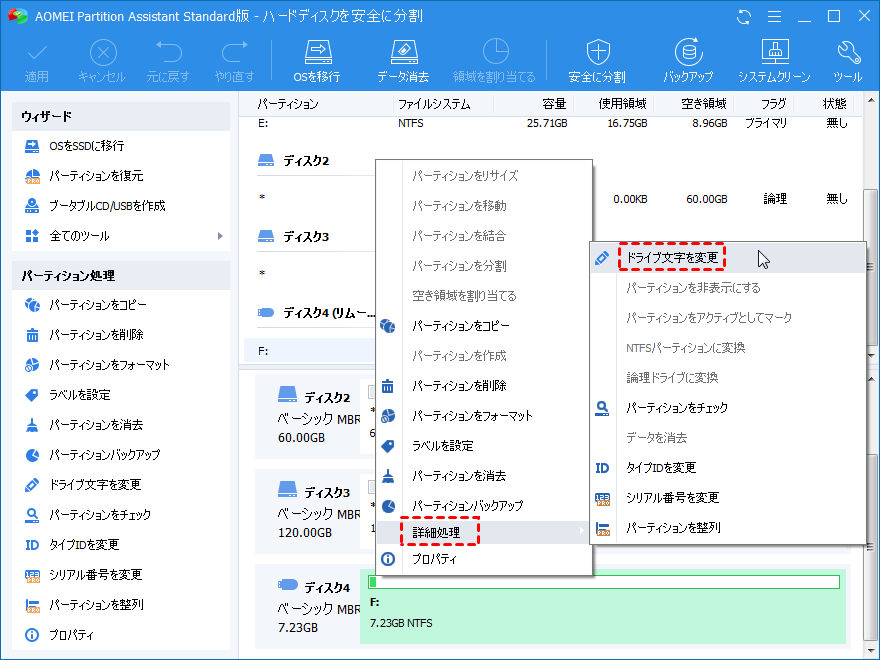Open the ツール wrench menu
Viewport: 880px width, 660px height.
[848, 61]
